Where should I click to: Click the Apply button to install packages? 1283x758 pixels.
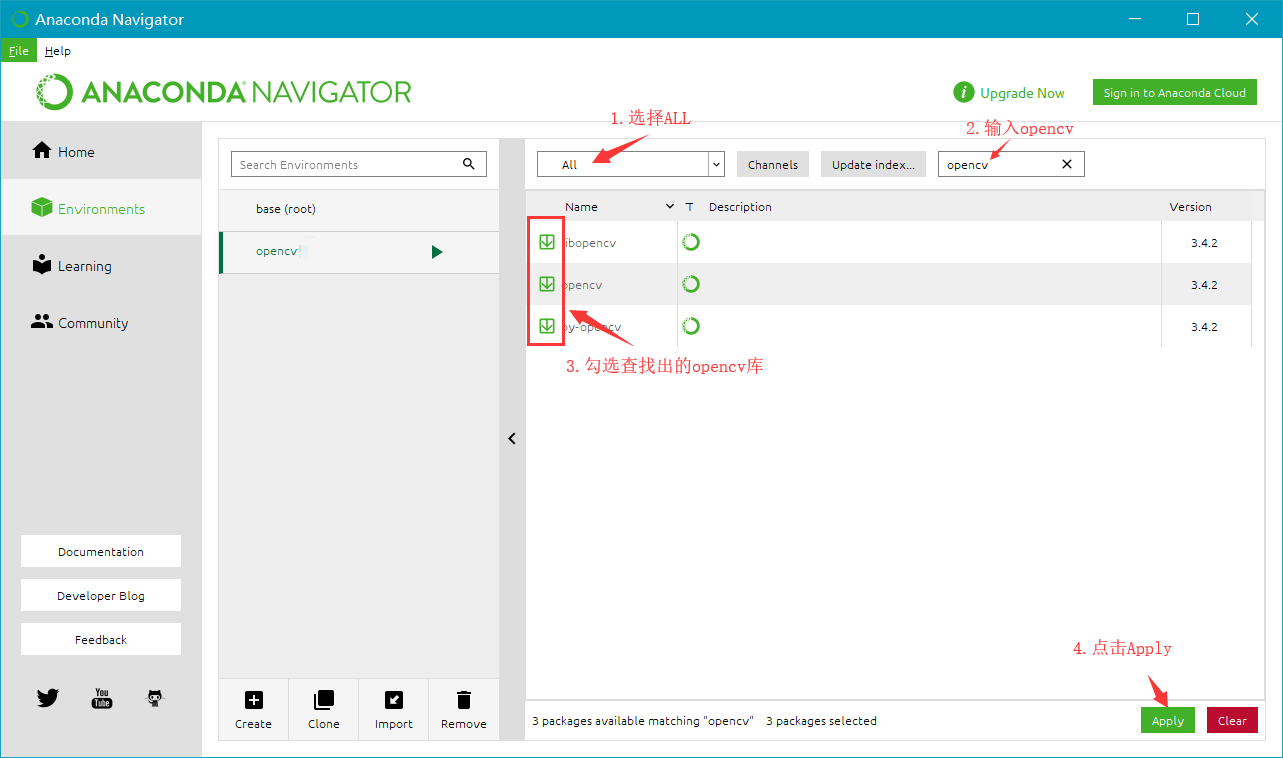[1167, 720]
